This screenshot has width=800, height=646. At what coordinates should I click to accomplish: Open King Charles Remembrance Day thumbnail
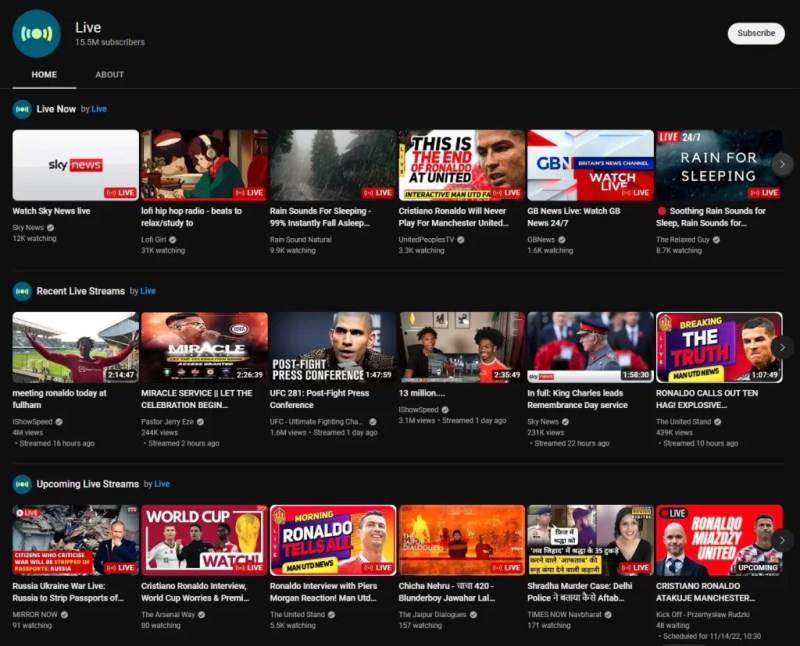click(590, 347)
